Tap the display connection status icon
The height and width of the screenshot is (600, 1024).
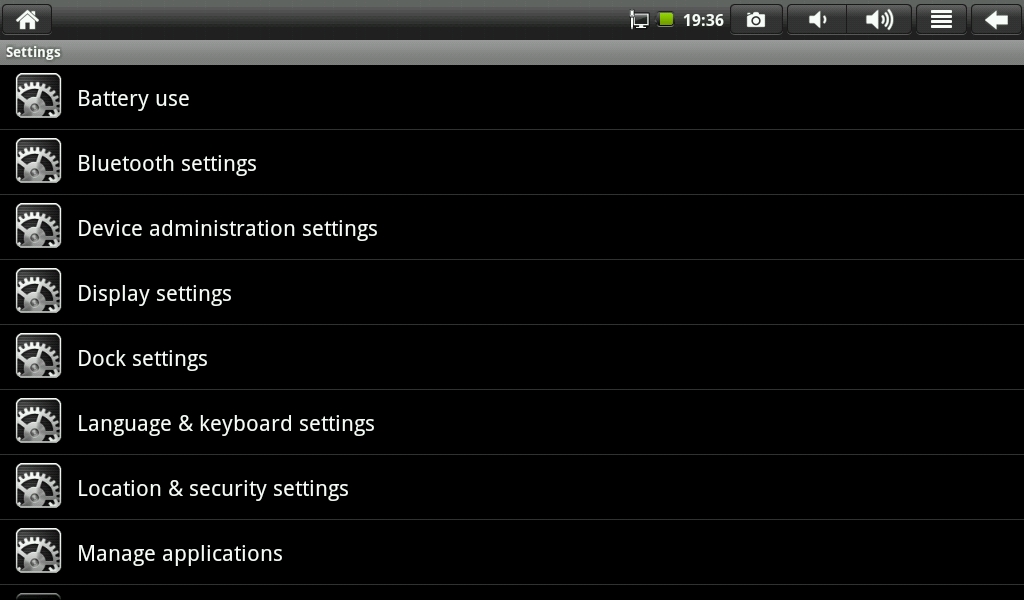click(x=639, y=20)
